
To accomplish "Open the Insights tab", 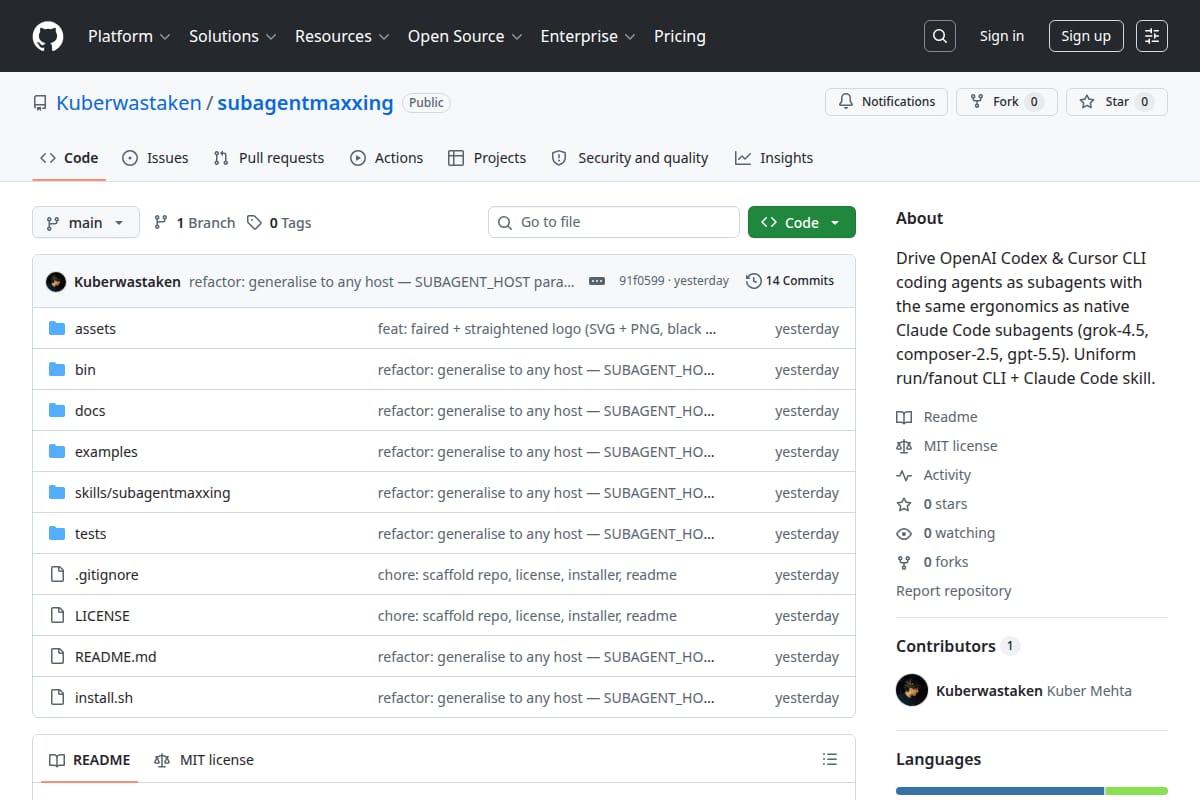I will point(774,158).
